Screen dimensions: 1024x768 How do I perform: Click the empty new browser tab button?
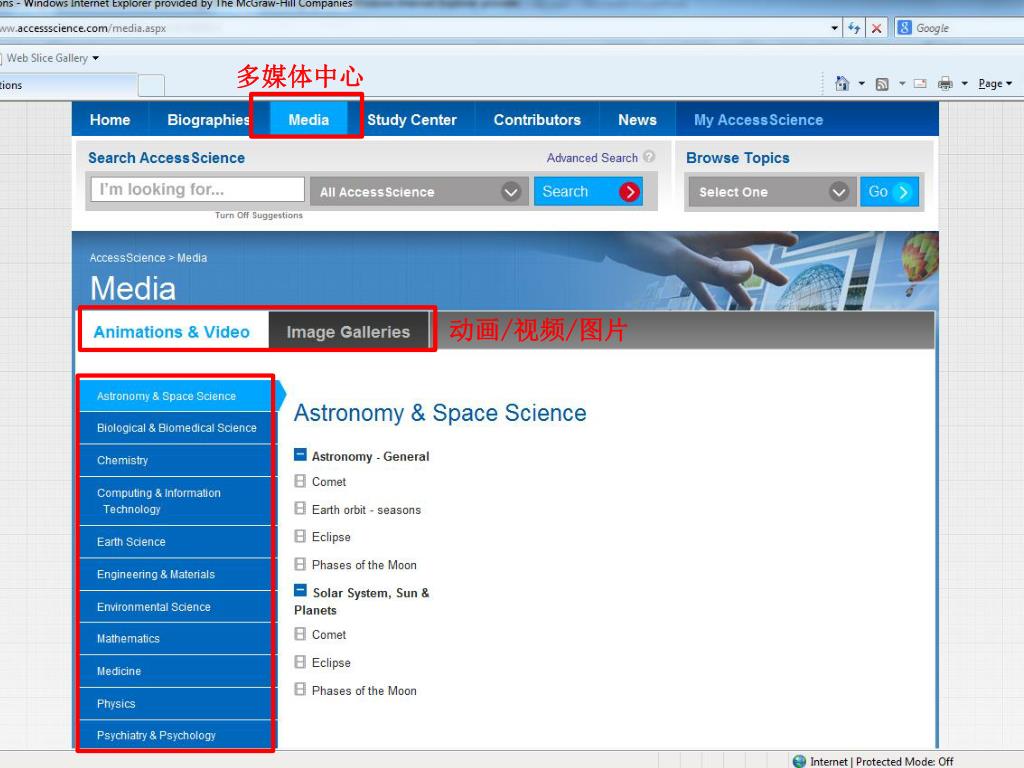pyautogui.click(x=152, y=86)
